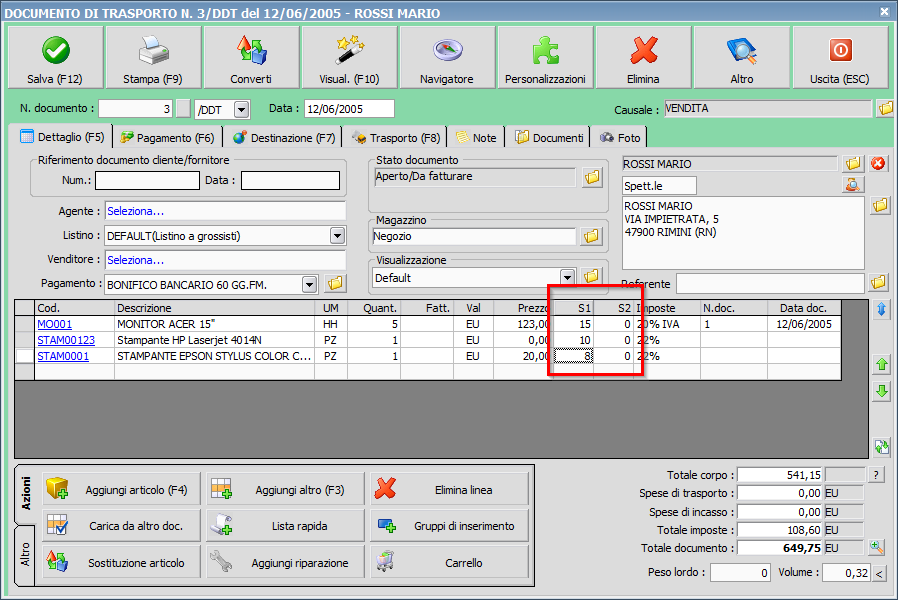Open address folder icon beside address box
Screen dimensions: 898x600
(880, 206)
